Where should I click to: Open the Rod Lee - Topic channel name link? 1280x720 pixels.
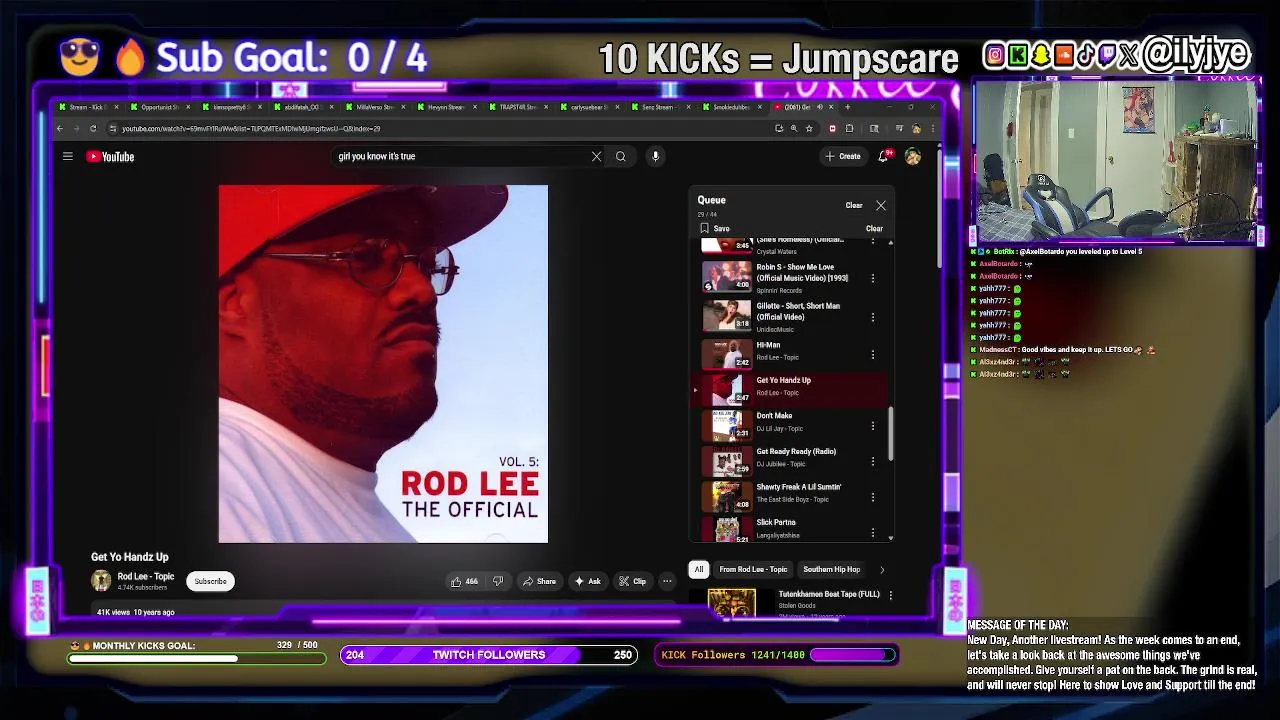point(146,577)
